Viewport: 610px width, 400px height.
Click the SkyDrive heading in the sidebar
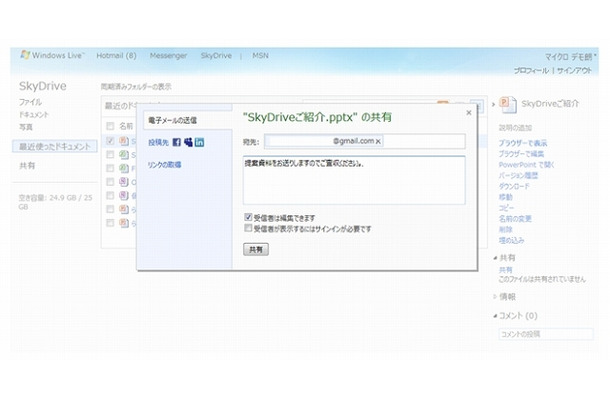click(x=43, y=86)
